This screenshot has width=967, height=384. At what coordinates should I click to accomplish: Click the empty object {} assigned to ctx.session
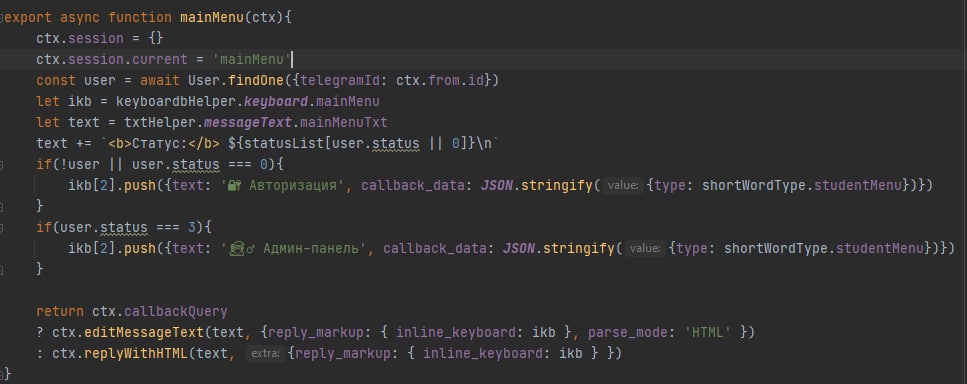[x=156, y=38]
